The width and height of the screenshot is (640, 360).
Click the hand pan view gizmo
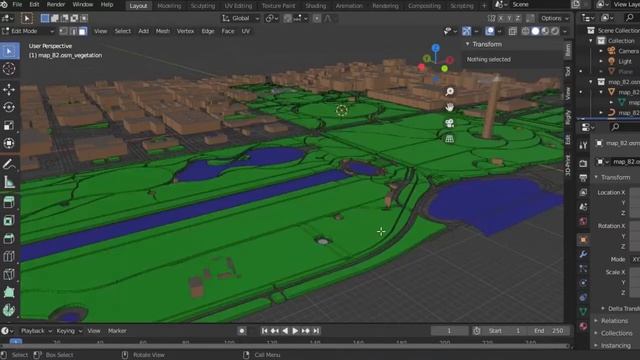pyautogui.click(x=449, y=107)
